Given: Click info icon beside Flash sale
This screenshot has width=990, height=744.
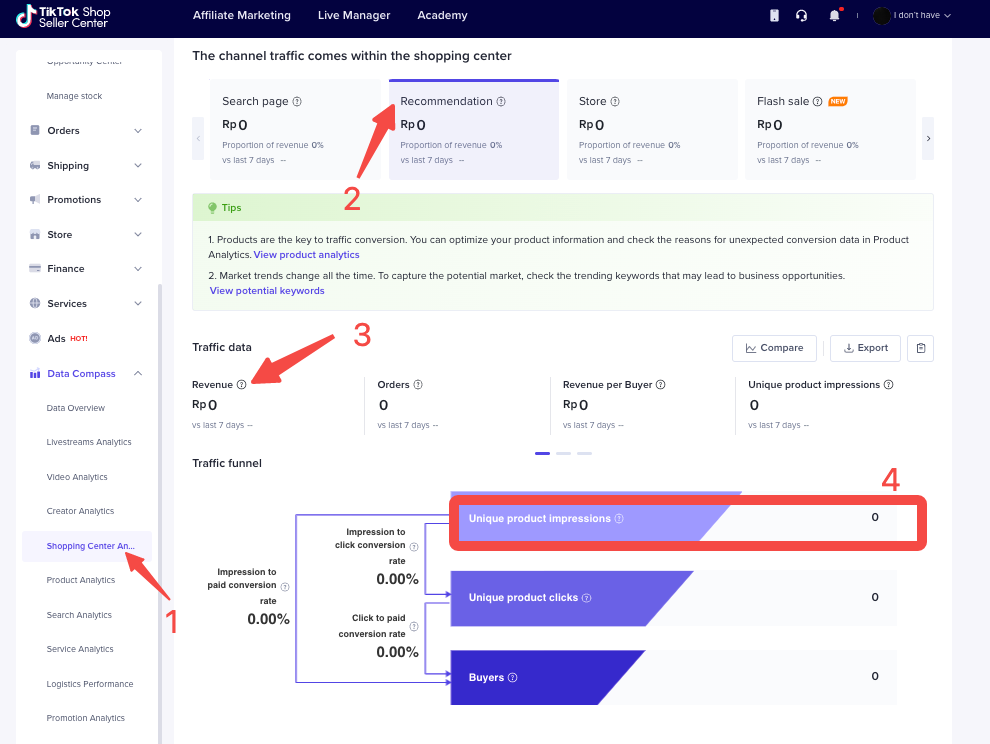Looking at the screenshot, I should (x=817, y=102).
